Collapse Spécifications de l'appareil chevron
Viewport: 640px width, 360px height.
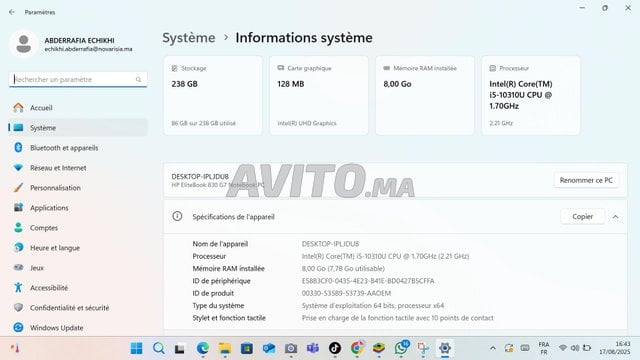click(616, 217)
